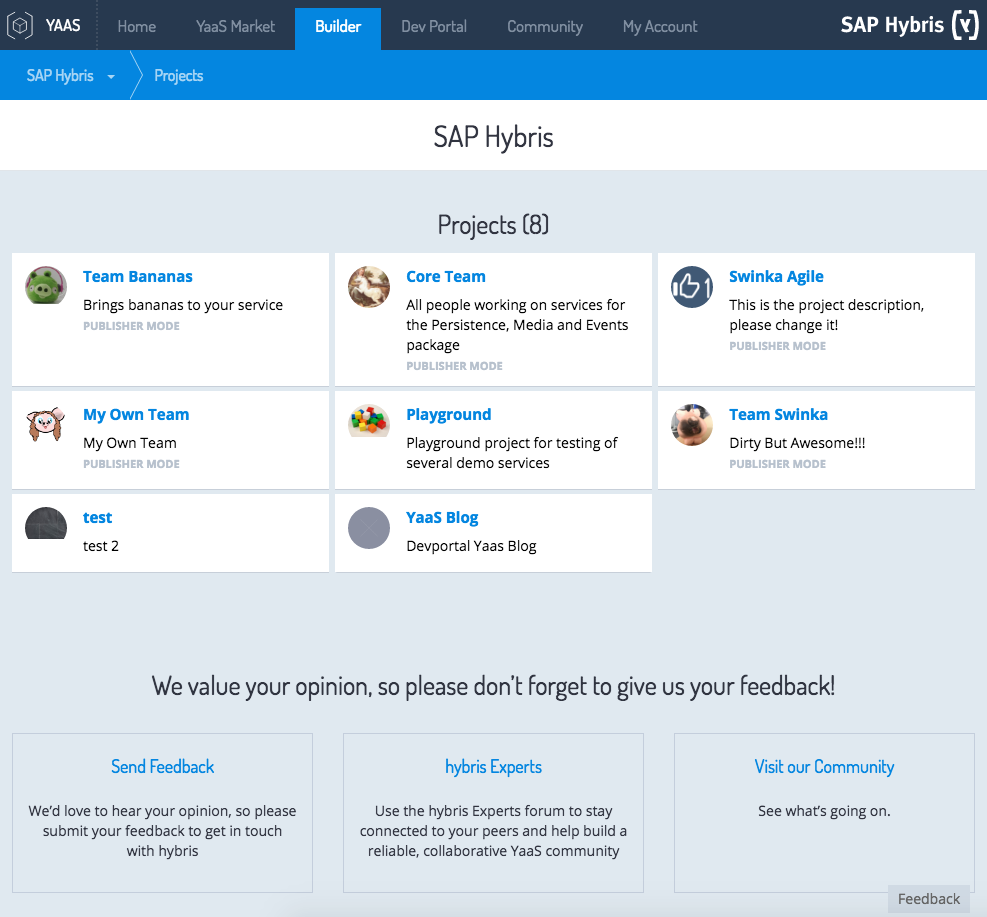
Task: Open the Core Team project link
Action: 446,276
